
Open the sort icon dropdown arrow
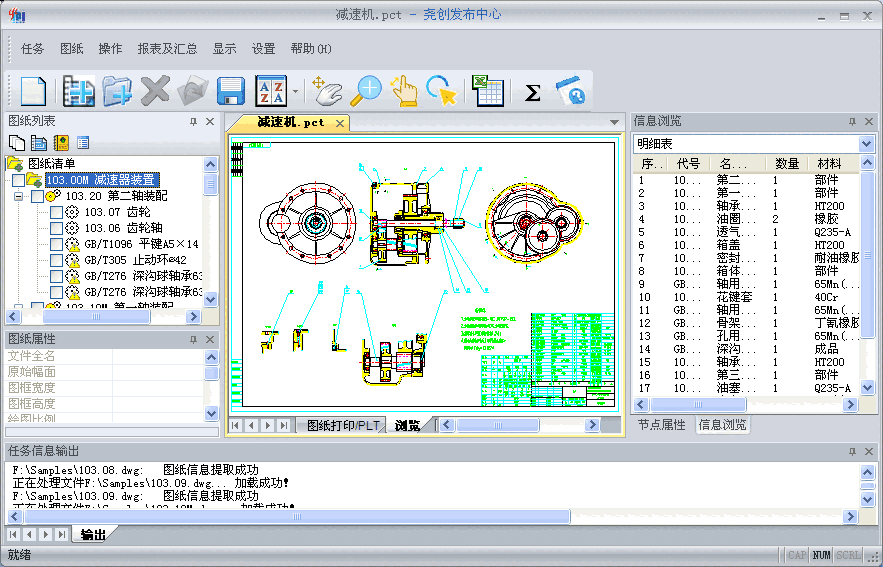295,91
